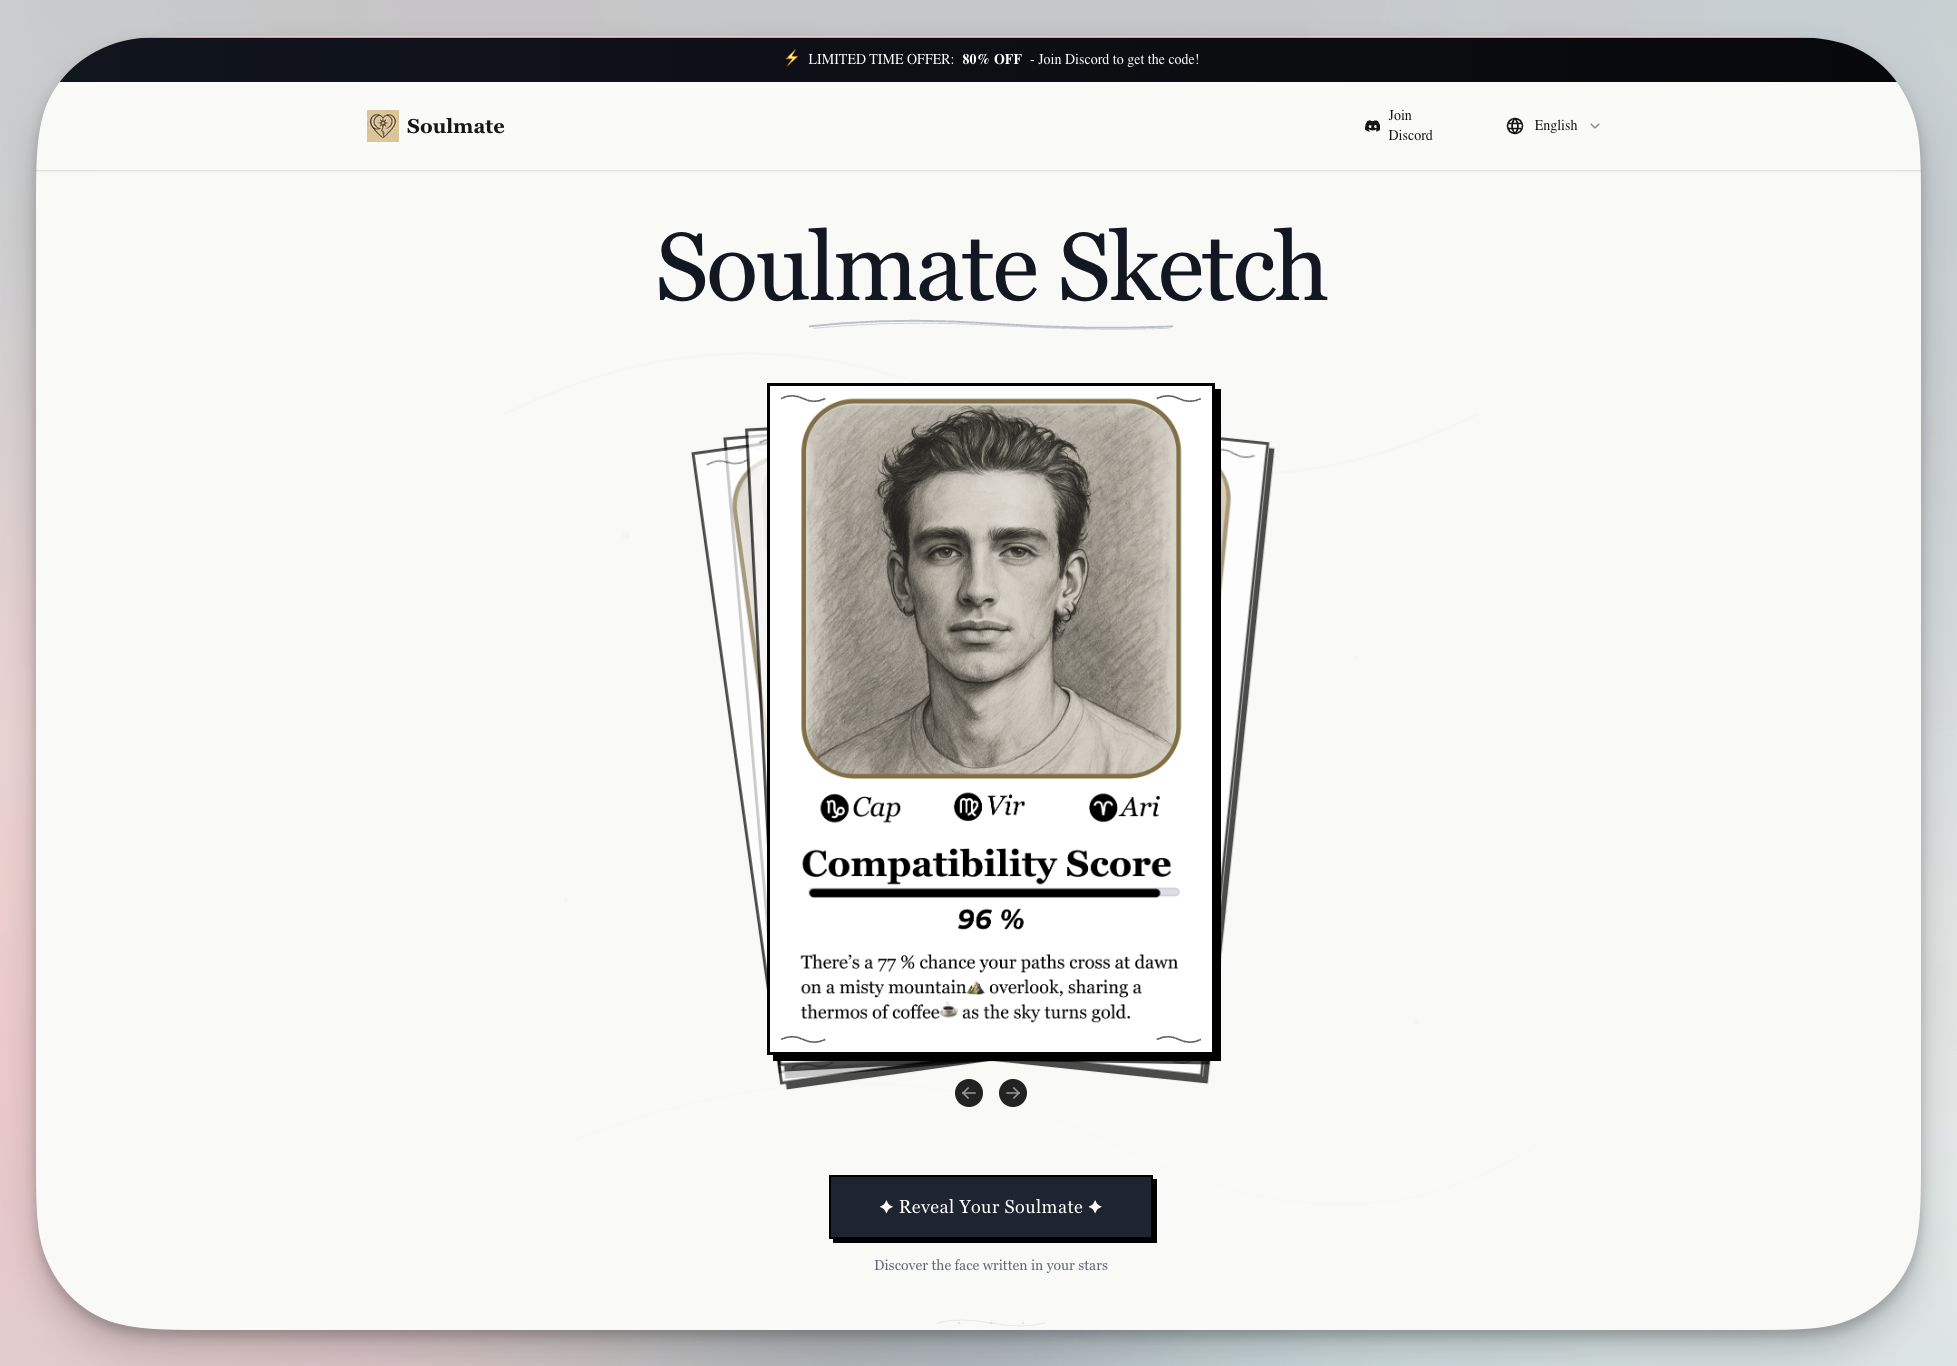Expand the English language dropdown
This screenshot has width=1957, height=1366.
coord(1555,126)
